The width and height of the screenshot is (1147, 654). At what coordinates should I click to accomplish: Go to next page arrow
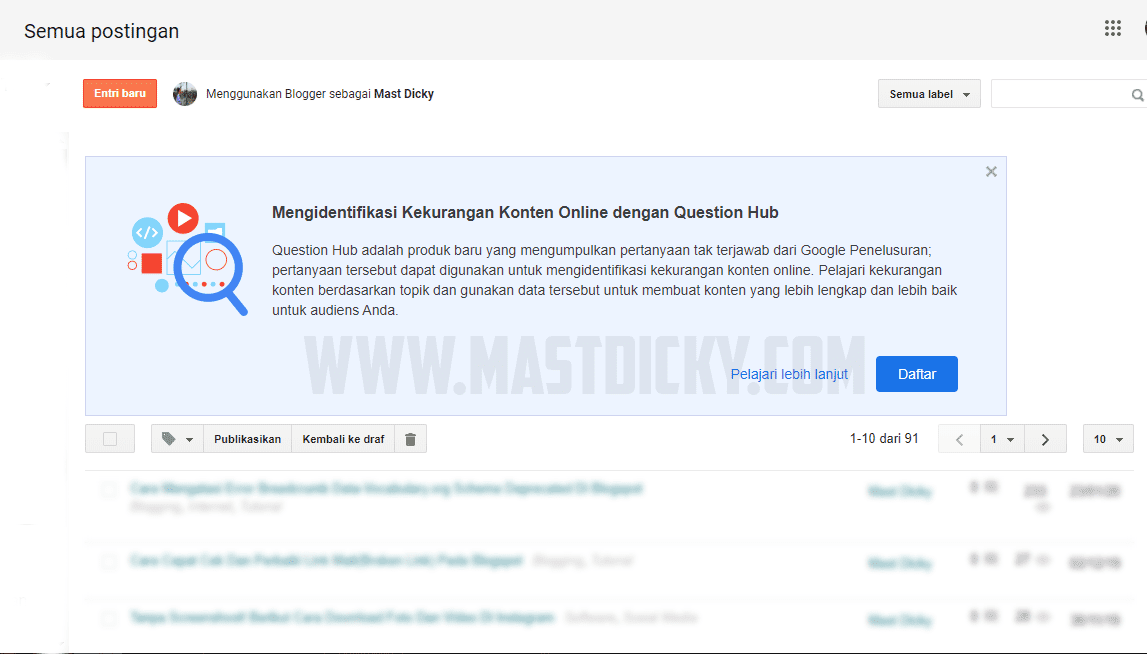(1045, 439)
